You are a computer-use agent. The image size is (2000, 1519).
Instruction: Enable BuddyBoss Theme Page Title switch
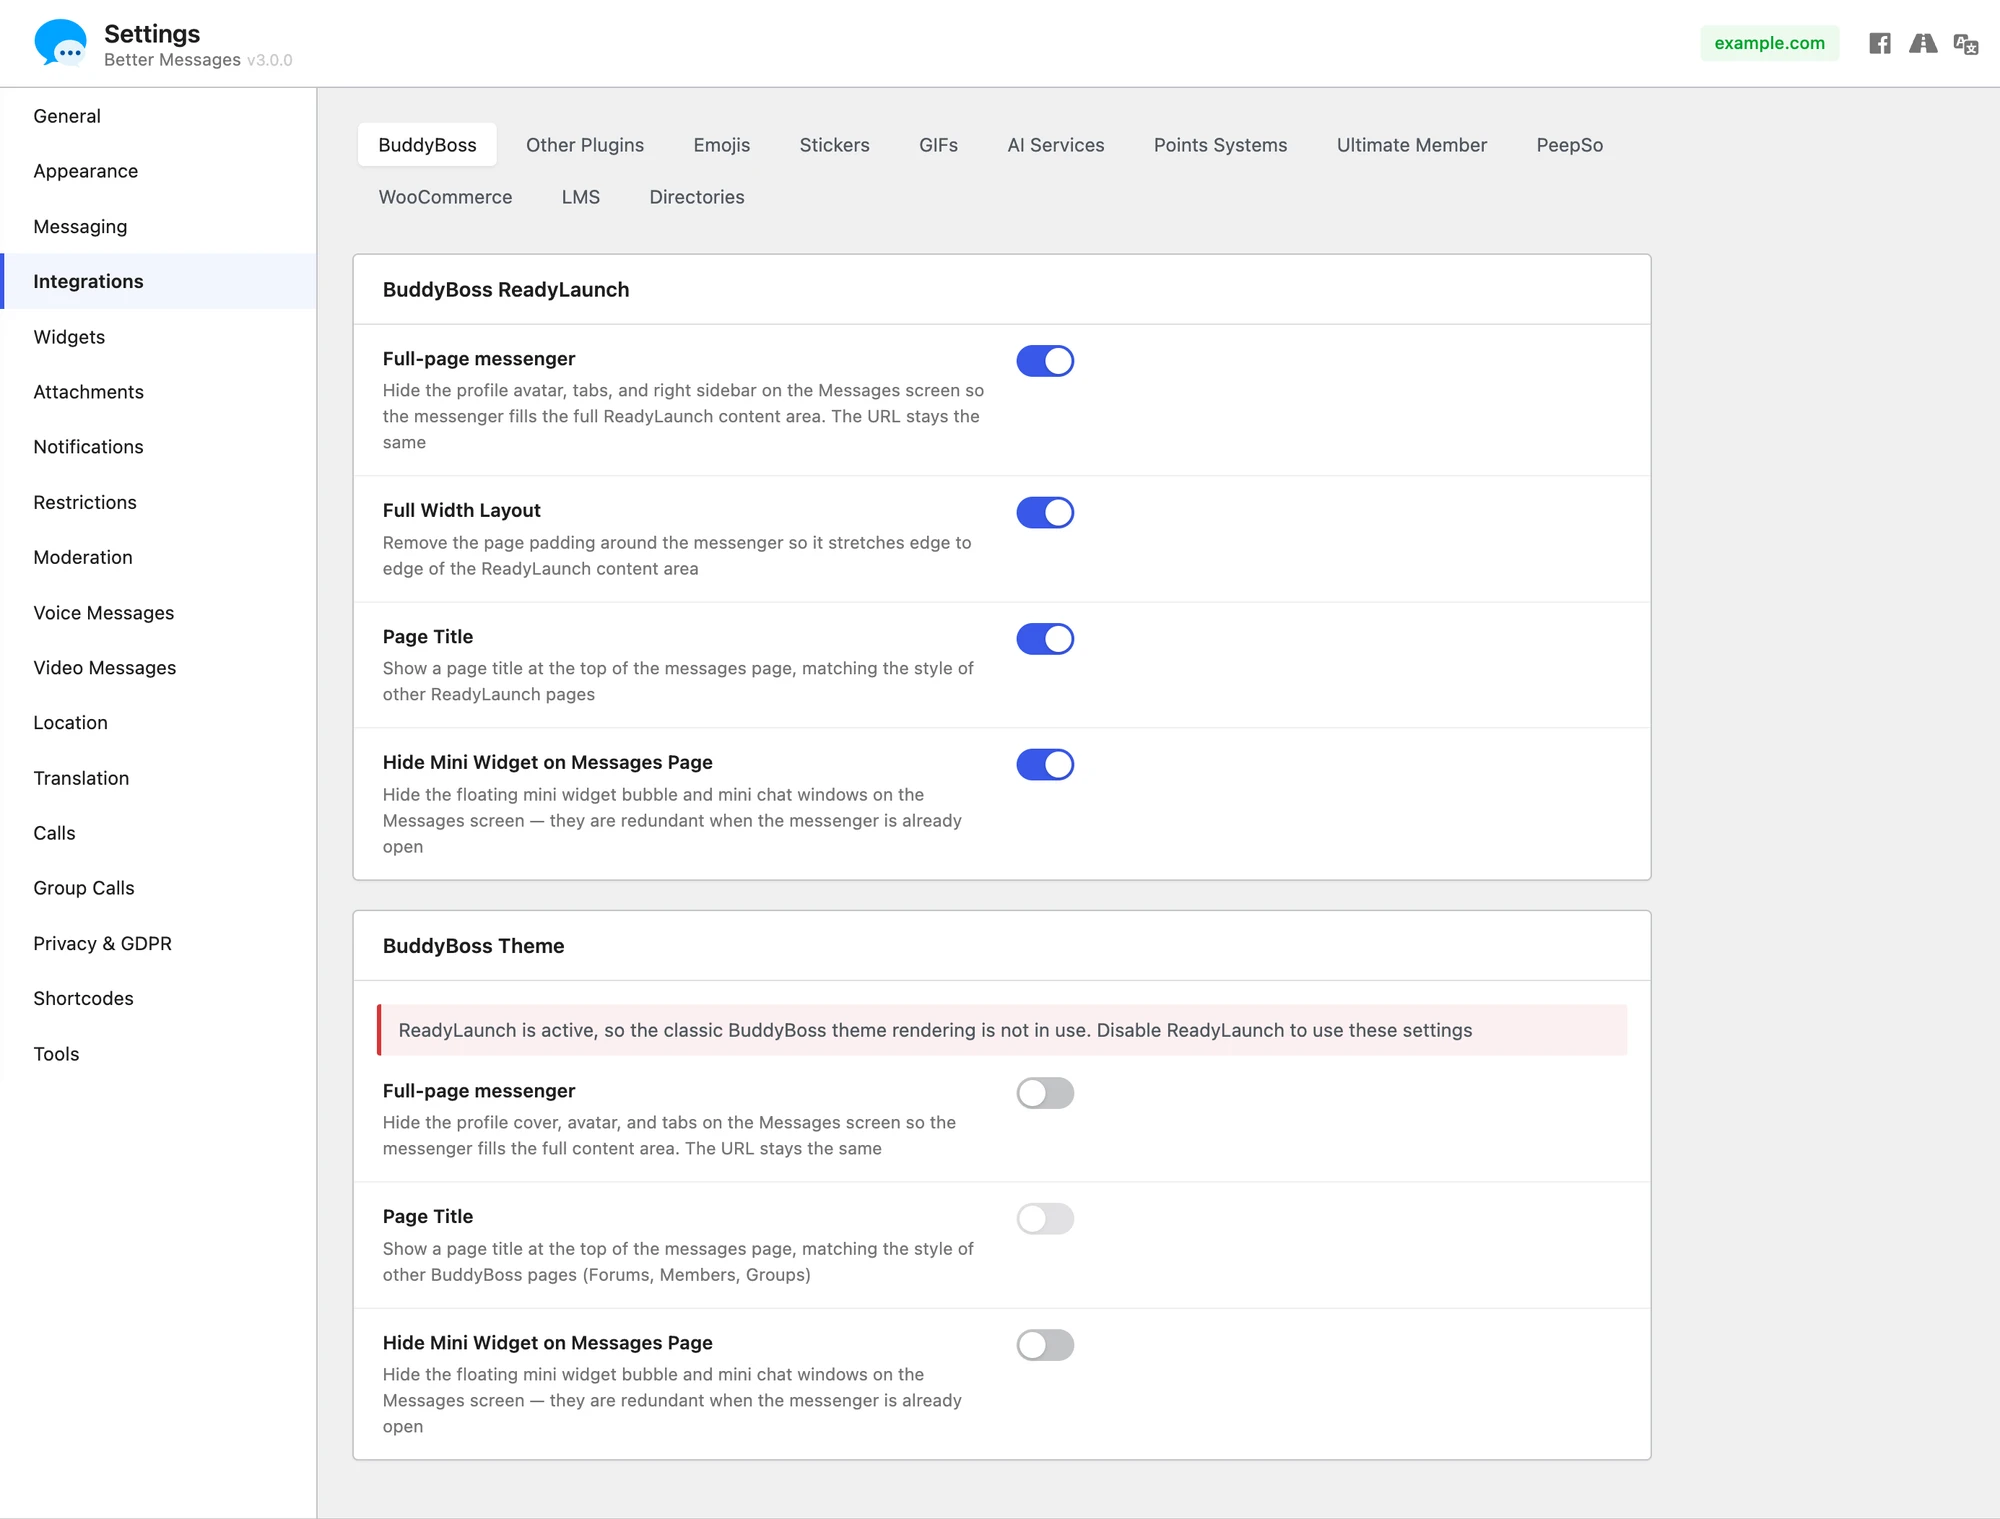tap(1045, 1219)
